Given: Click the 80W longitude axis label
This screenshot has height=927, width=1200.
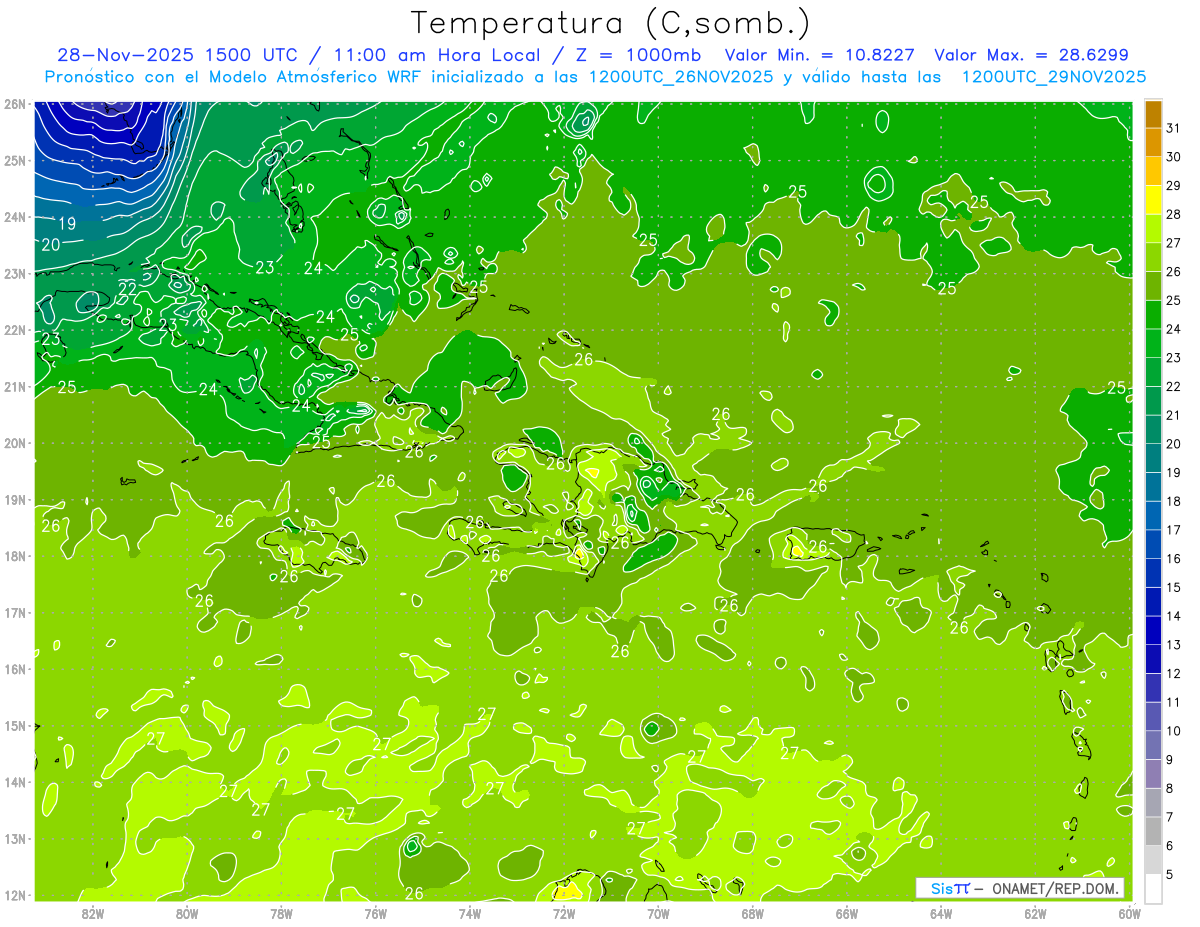Looking at the screenshot, I should [x=187, y=913].
